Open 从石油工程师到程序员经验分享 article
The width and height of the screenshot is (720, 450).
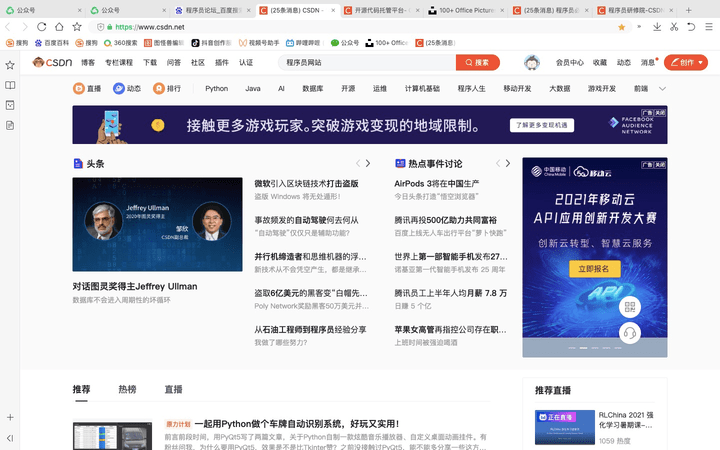(310, 330)
